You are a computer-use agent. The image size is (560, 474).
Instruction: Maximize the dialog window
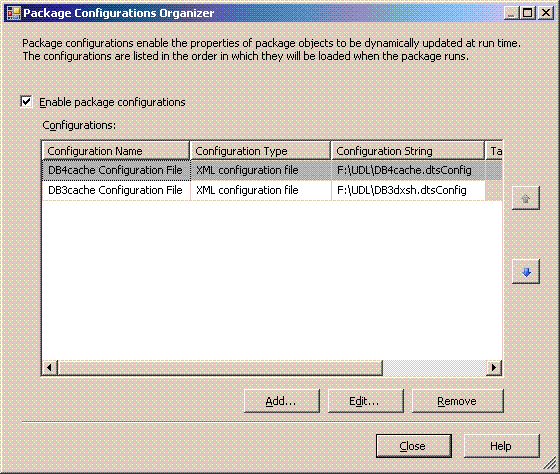coord(528,14)
